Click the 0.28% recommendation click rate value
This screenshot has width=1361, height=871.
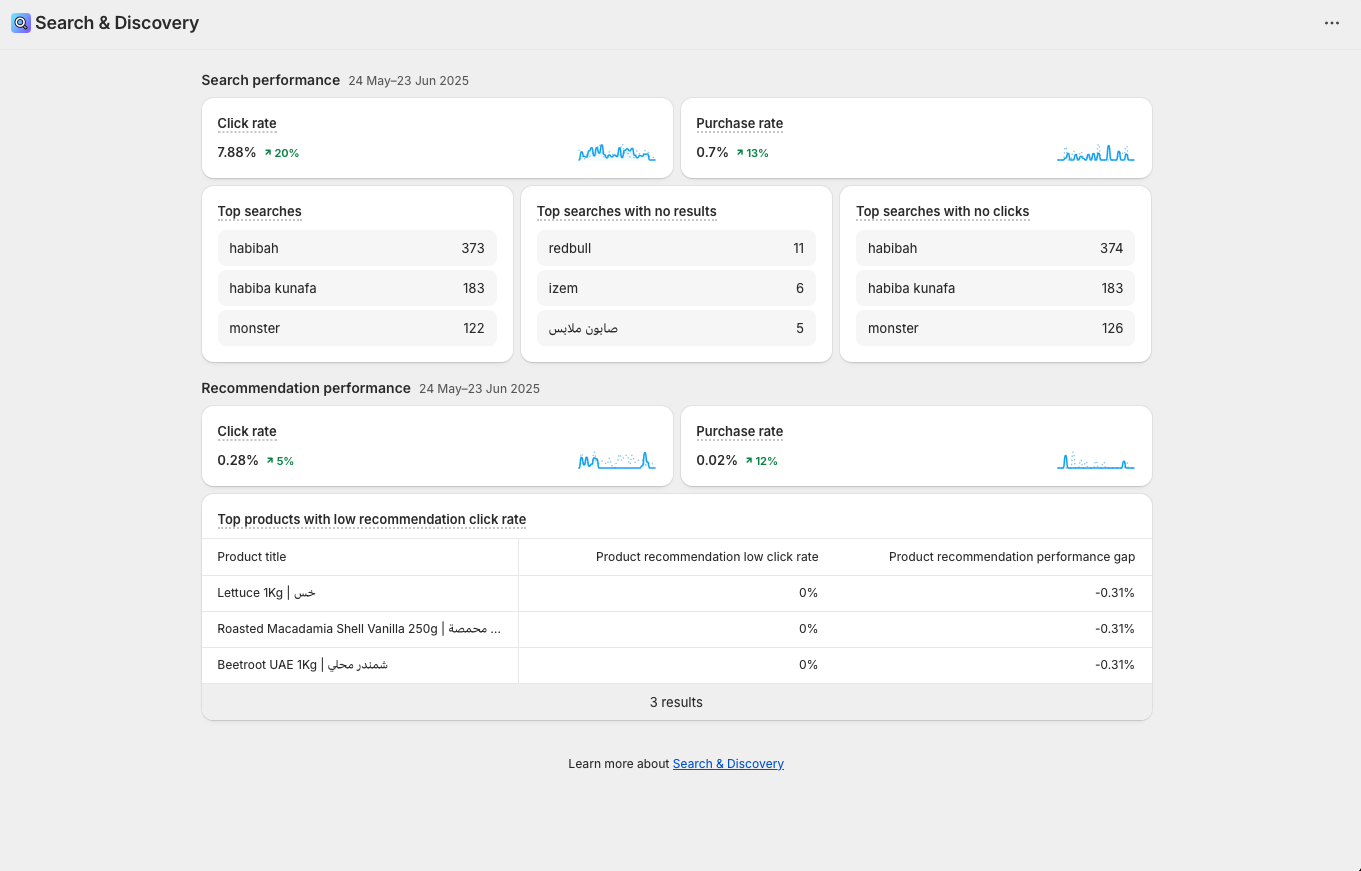click(x=238, y=461)
